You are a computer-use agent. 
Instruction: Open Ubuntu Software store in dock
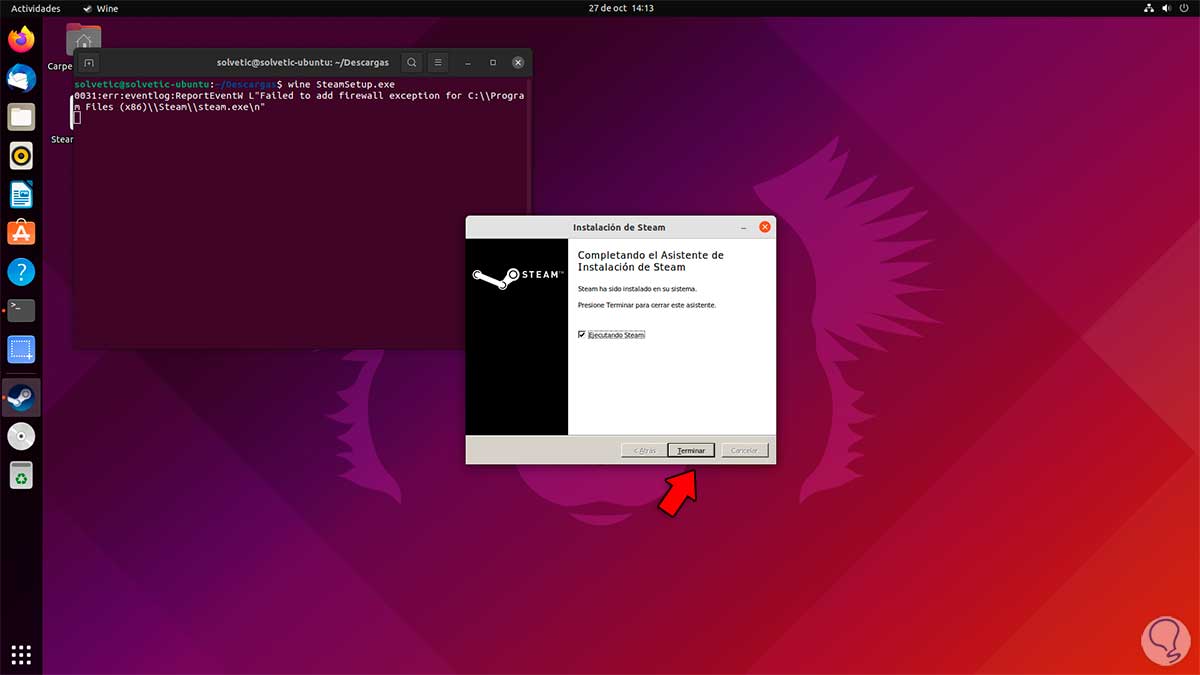pyautogui.click(x=21, y=232)
